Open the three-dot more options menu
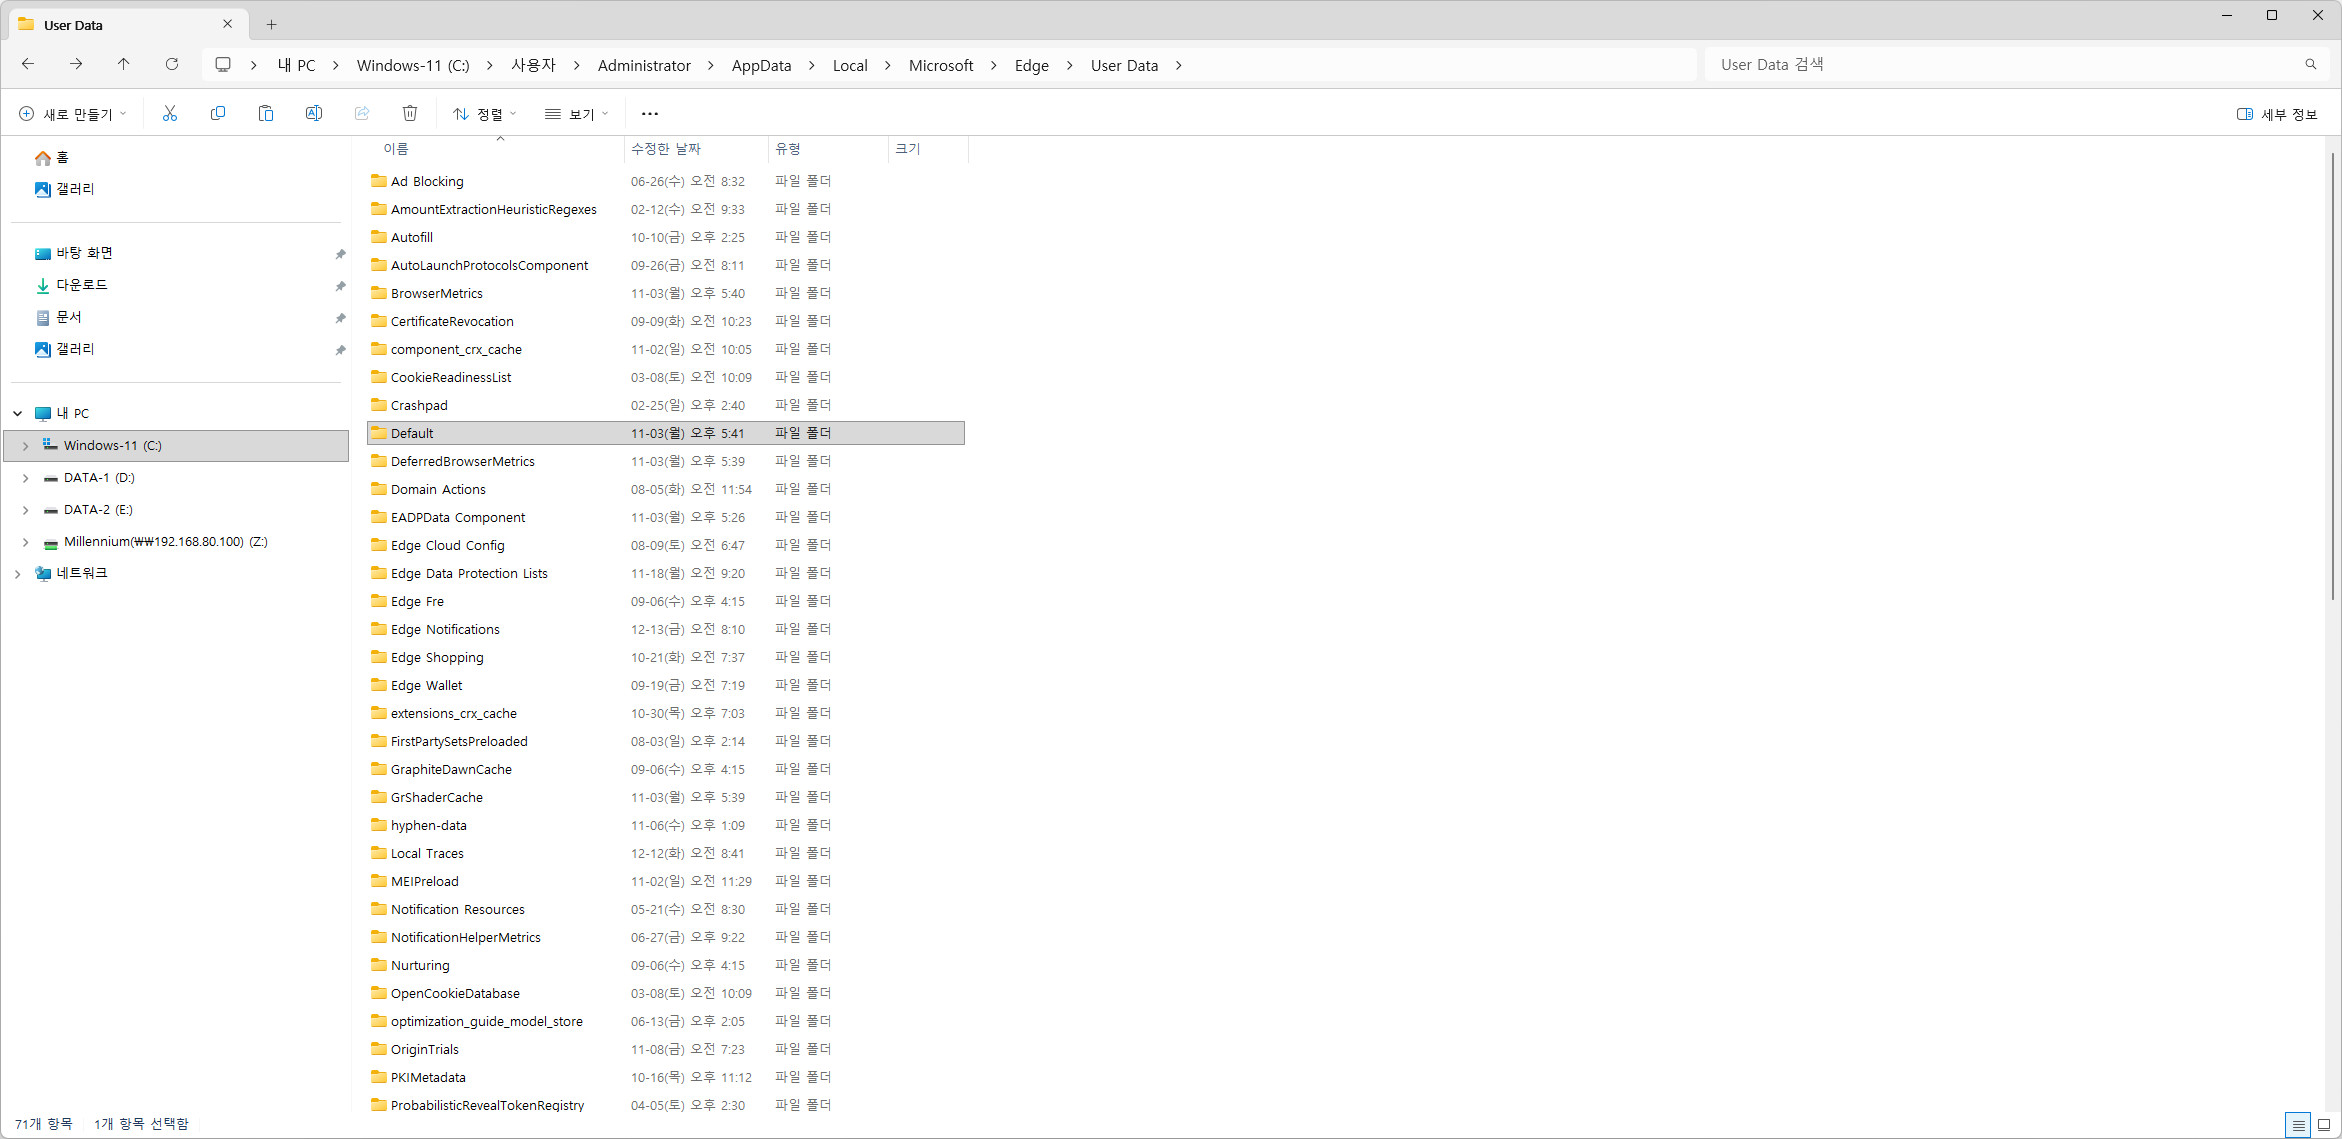Image resolution: width=2342 pixels, height=1139 pixels. coord(650,114)
